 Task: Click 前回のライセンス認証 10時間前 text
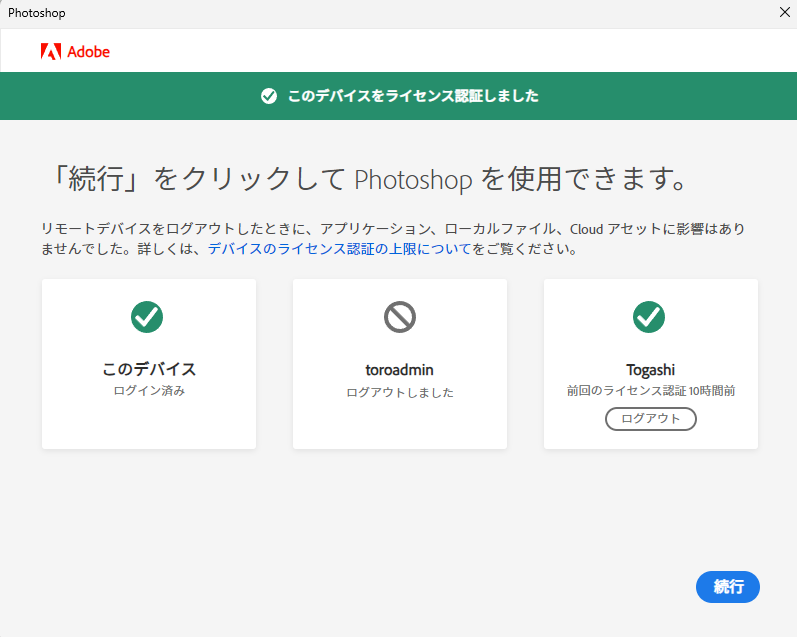pos(651,391)
